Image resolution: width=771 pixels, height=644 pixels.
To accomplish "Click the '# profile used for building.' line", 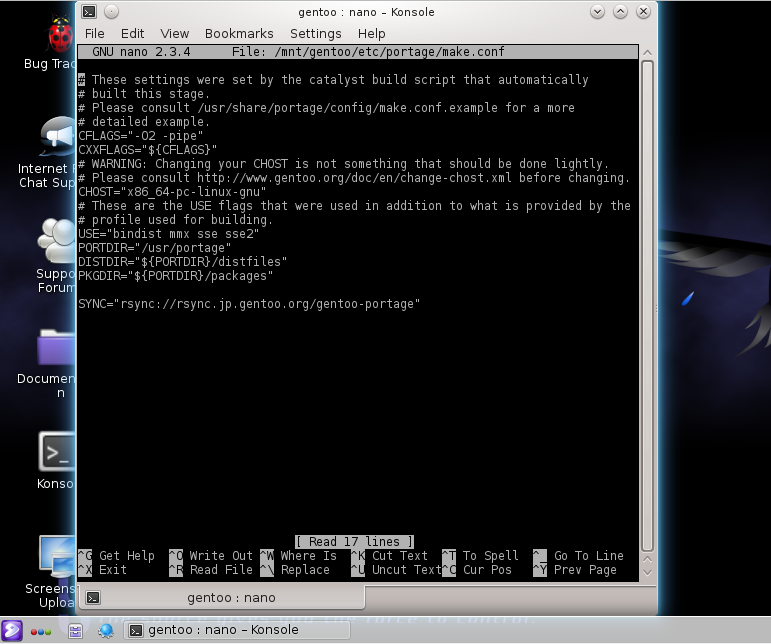I will click(176, 220).
